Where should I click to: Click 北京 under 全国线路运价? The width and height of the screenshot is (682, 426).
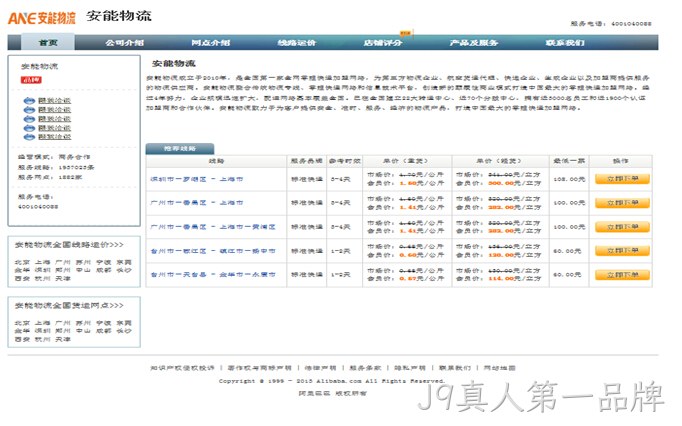(22, 262)
